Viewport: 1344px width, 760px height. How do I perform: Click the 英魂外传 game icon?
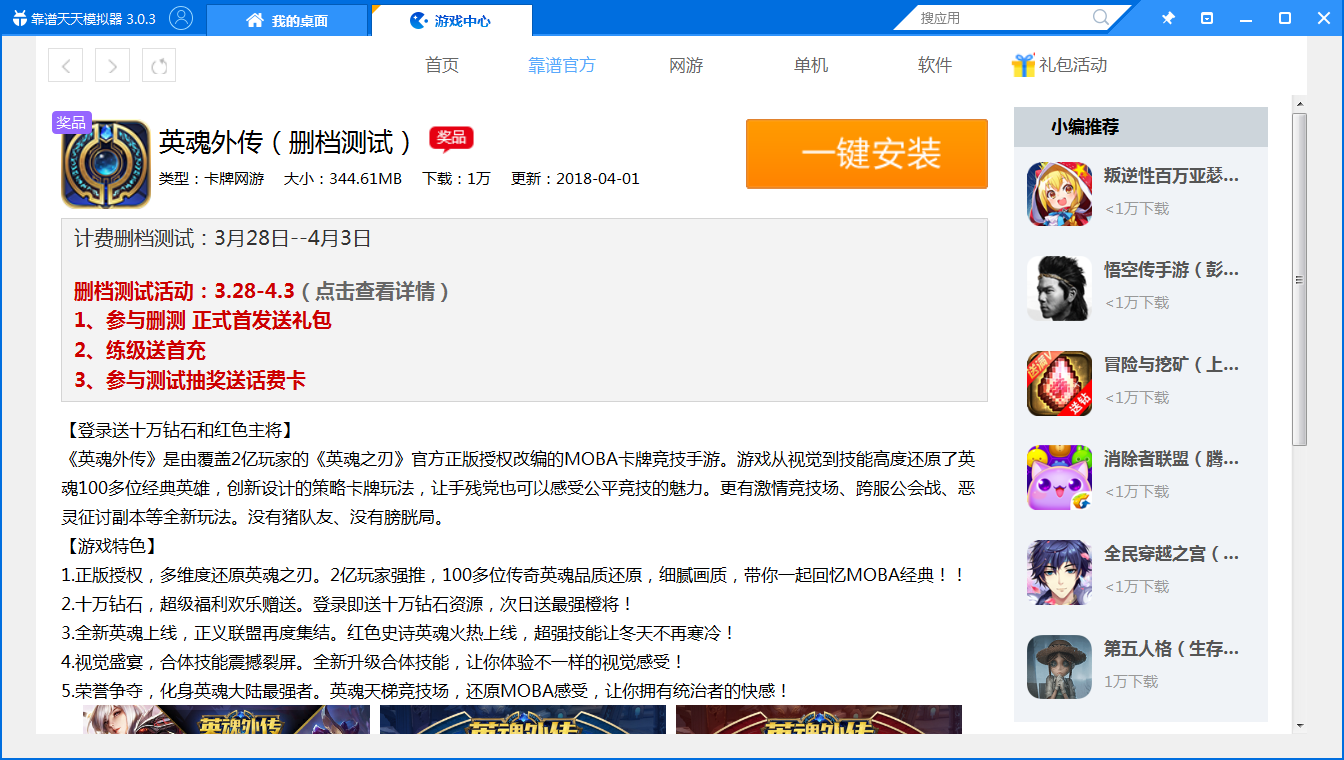[105, 165]
